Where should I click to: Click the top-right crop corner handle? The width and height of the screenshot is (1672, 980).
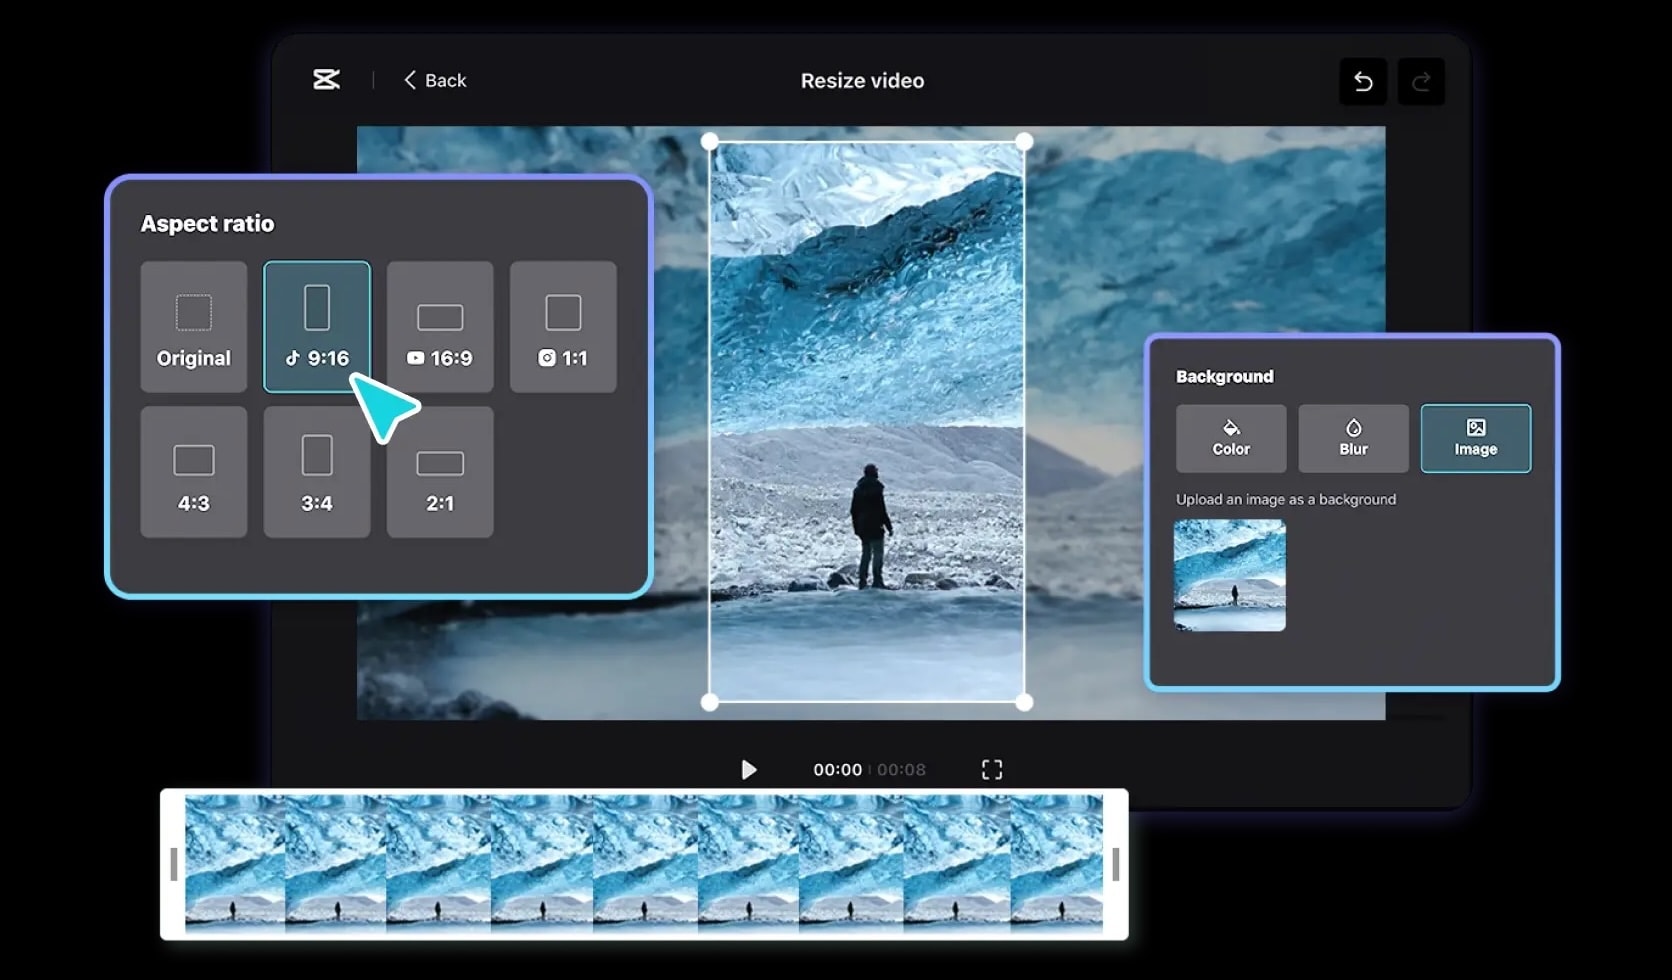pos(1024,142)
